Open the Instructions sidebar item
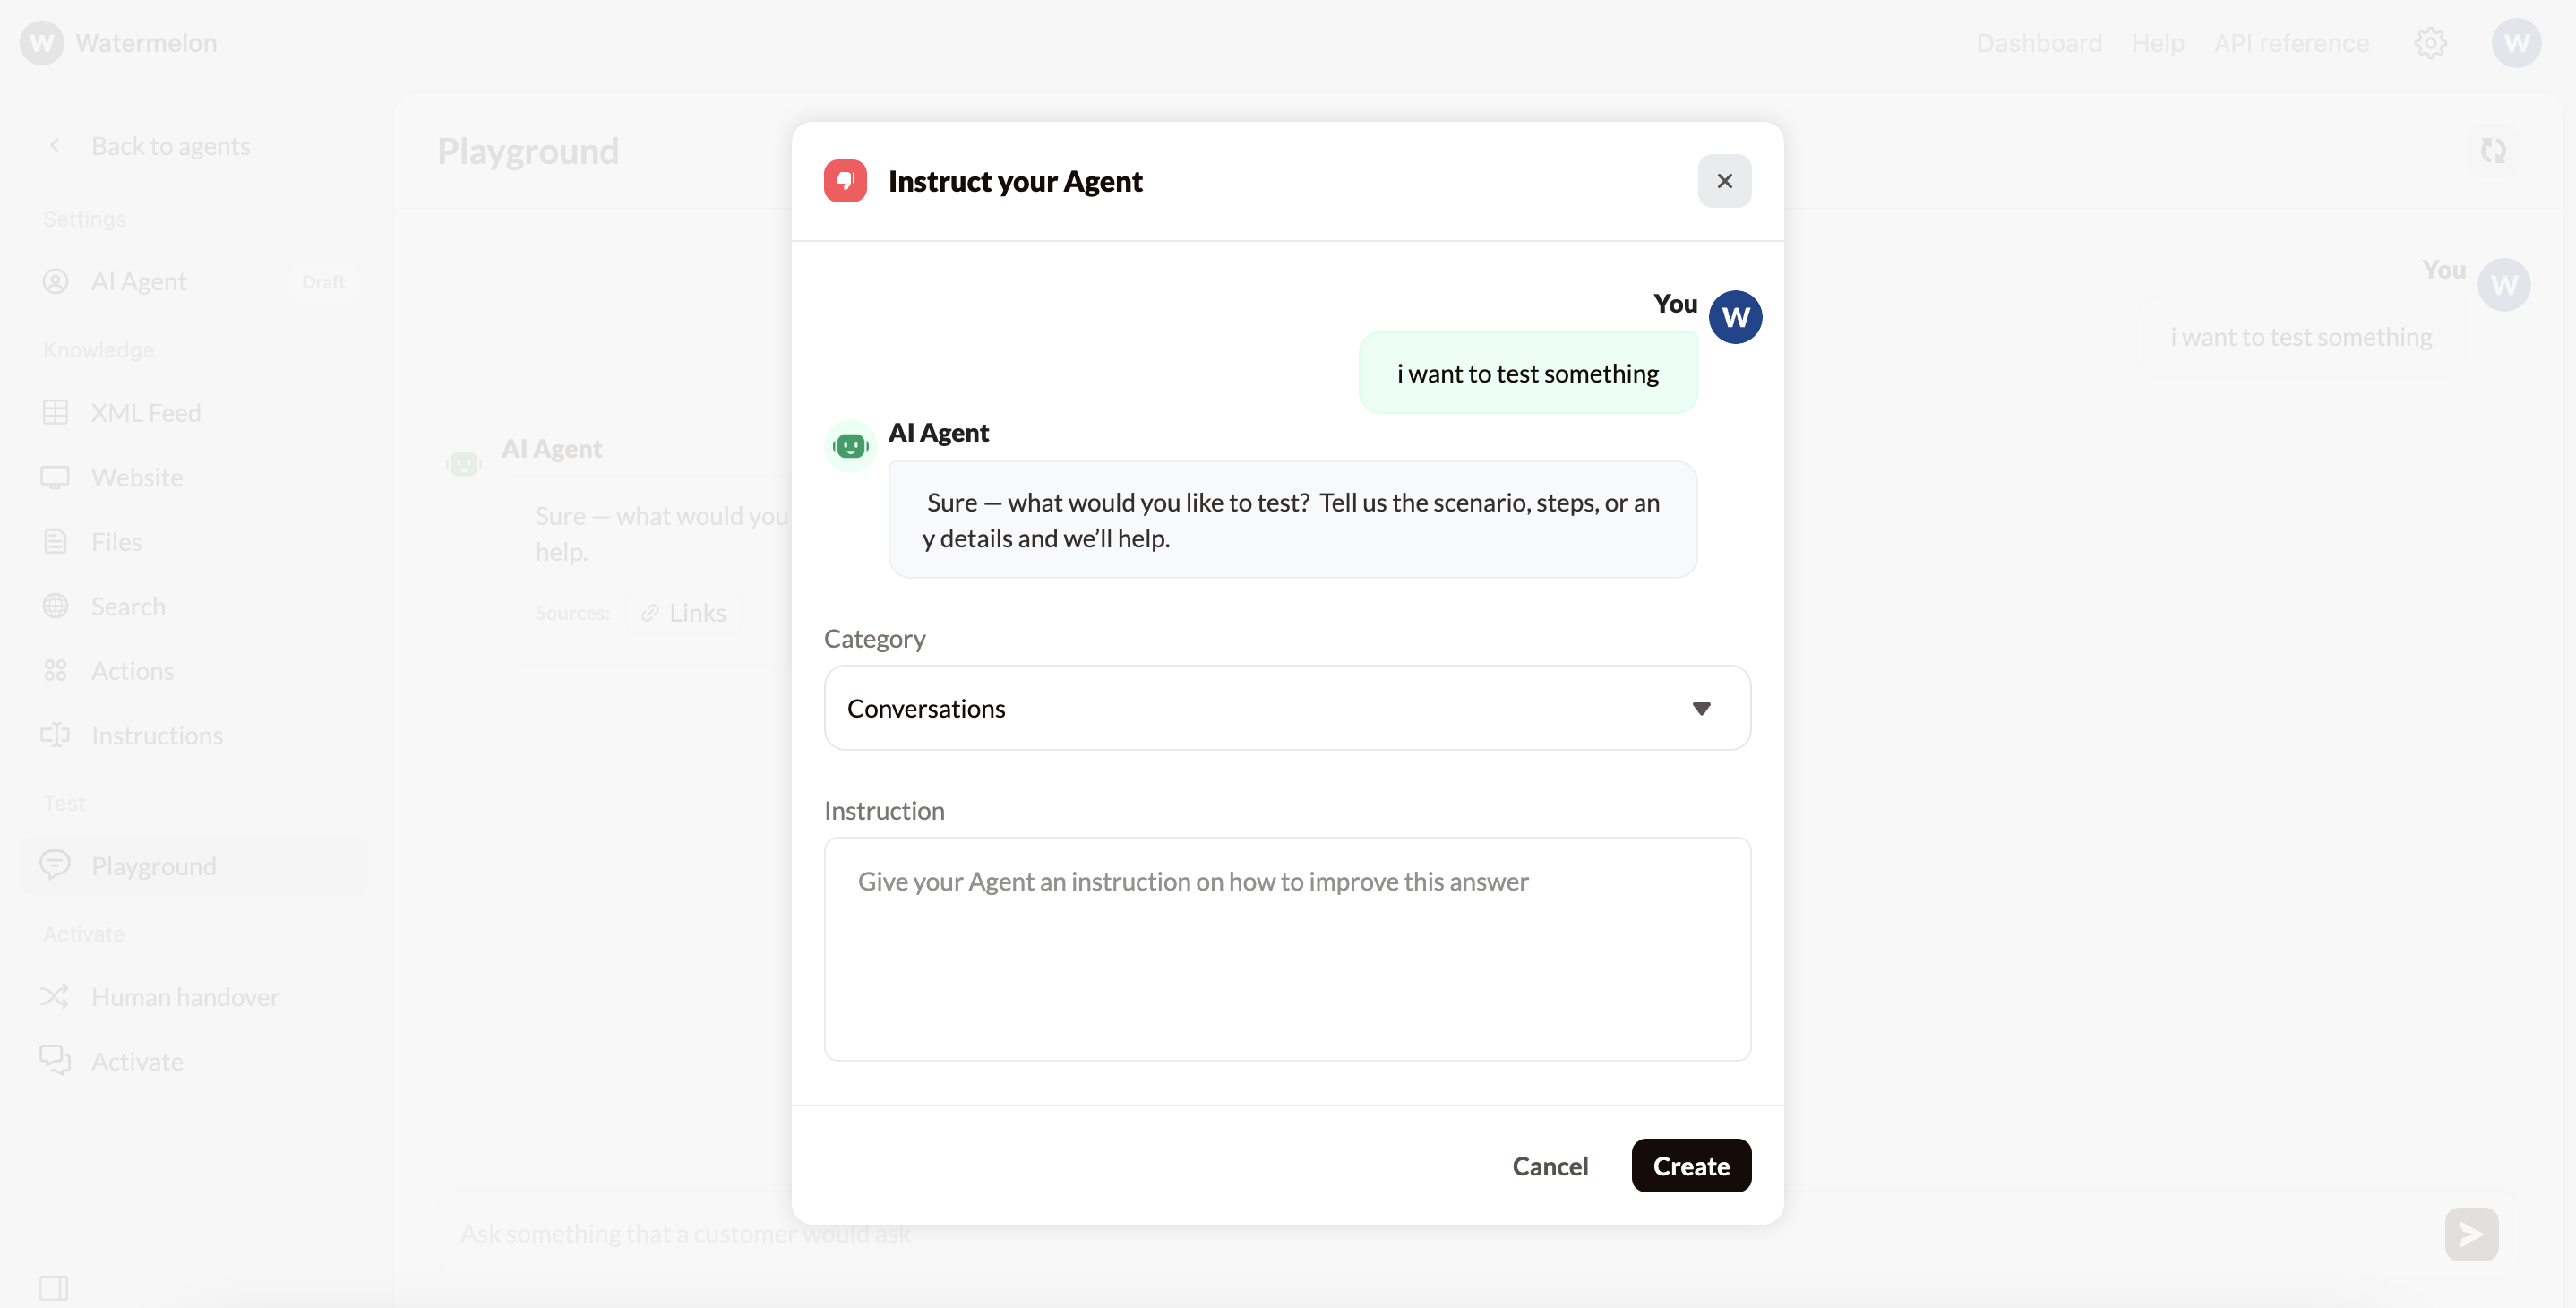The width and height of the screenshot is (2576, 1308). (x=157, y=735)
